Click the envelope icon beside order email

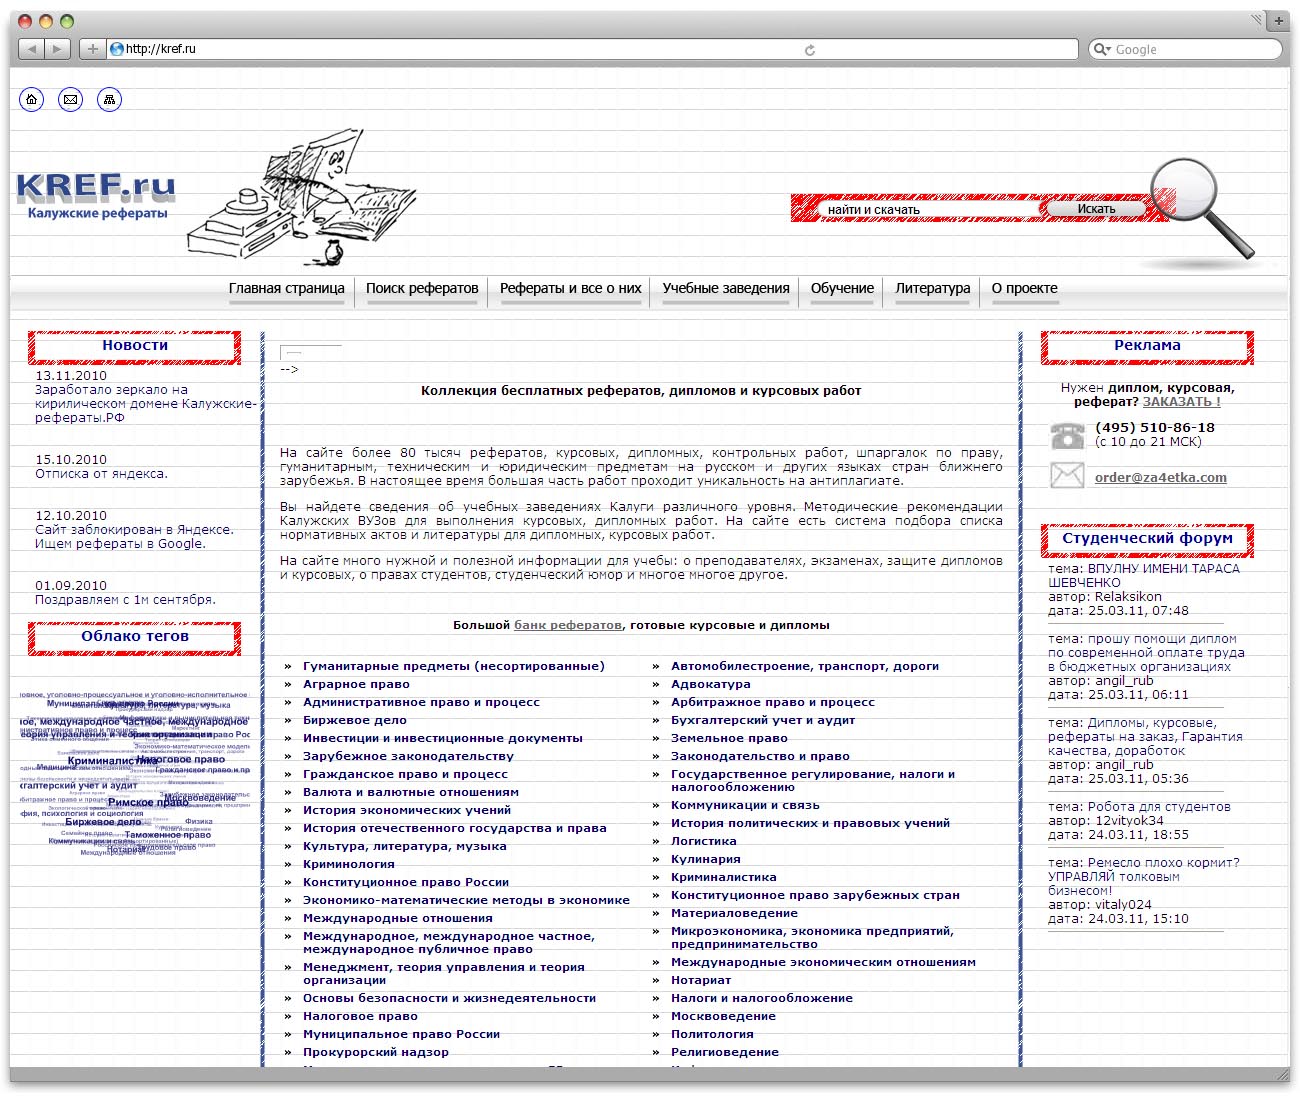[1067, 476]
